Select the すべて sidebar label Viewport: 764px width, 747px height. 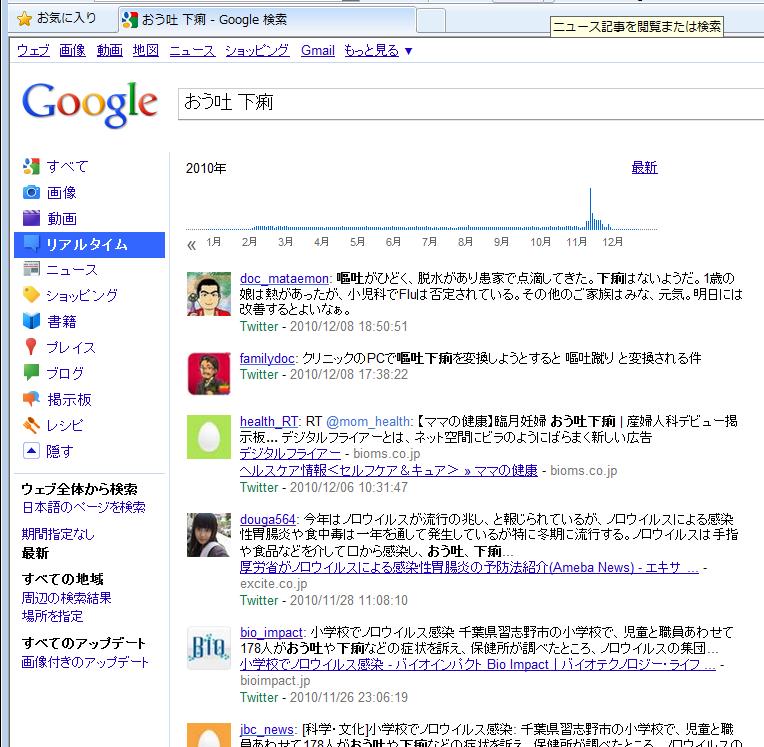(67, 167)
